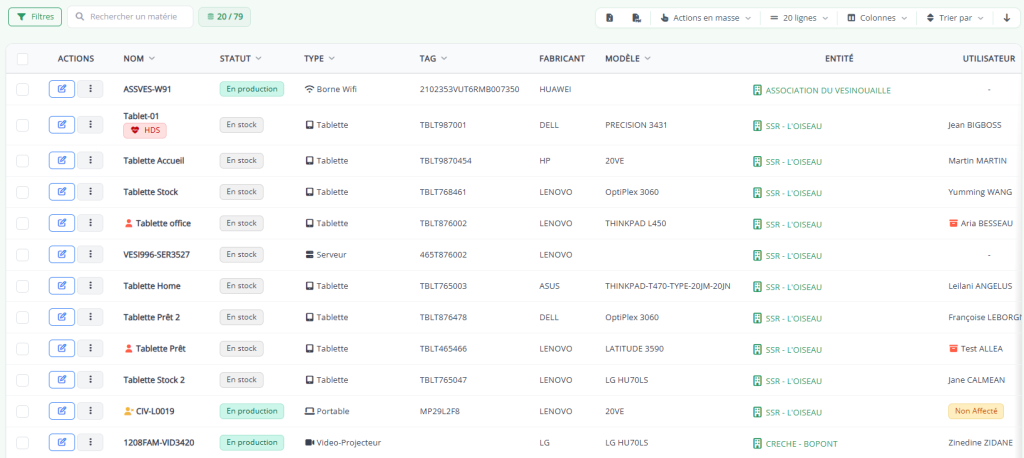Check the Tablet-01 row checkbox

23,125
